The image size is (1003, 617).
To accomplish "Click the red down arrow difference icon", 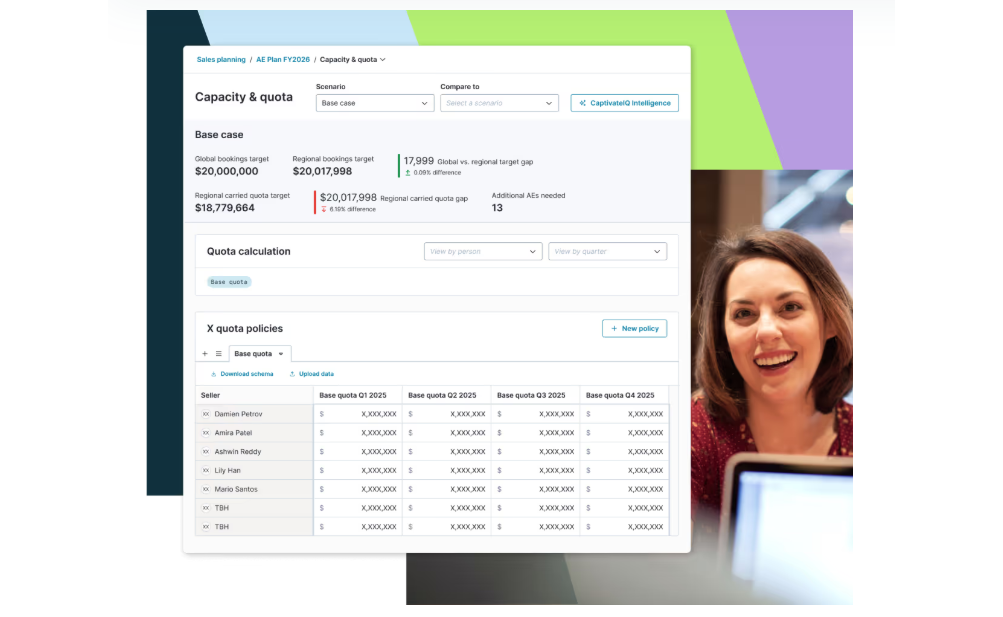I will click(324, 209).
